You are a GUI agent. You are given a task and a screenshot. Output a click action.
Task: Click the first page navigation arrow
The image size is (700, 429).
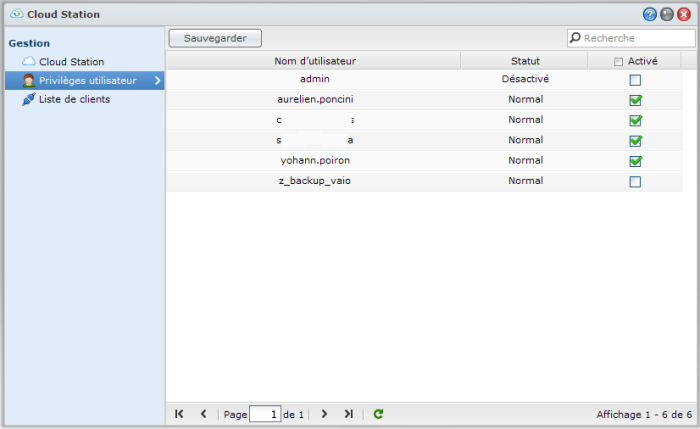179,413
